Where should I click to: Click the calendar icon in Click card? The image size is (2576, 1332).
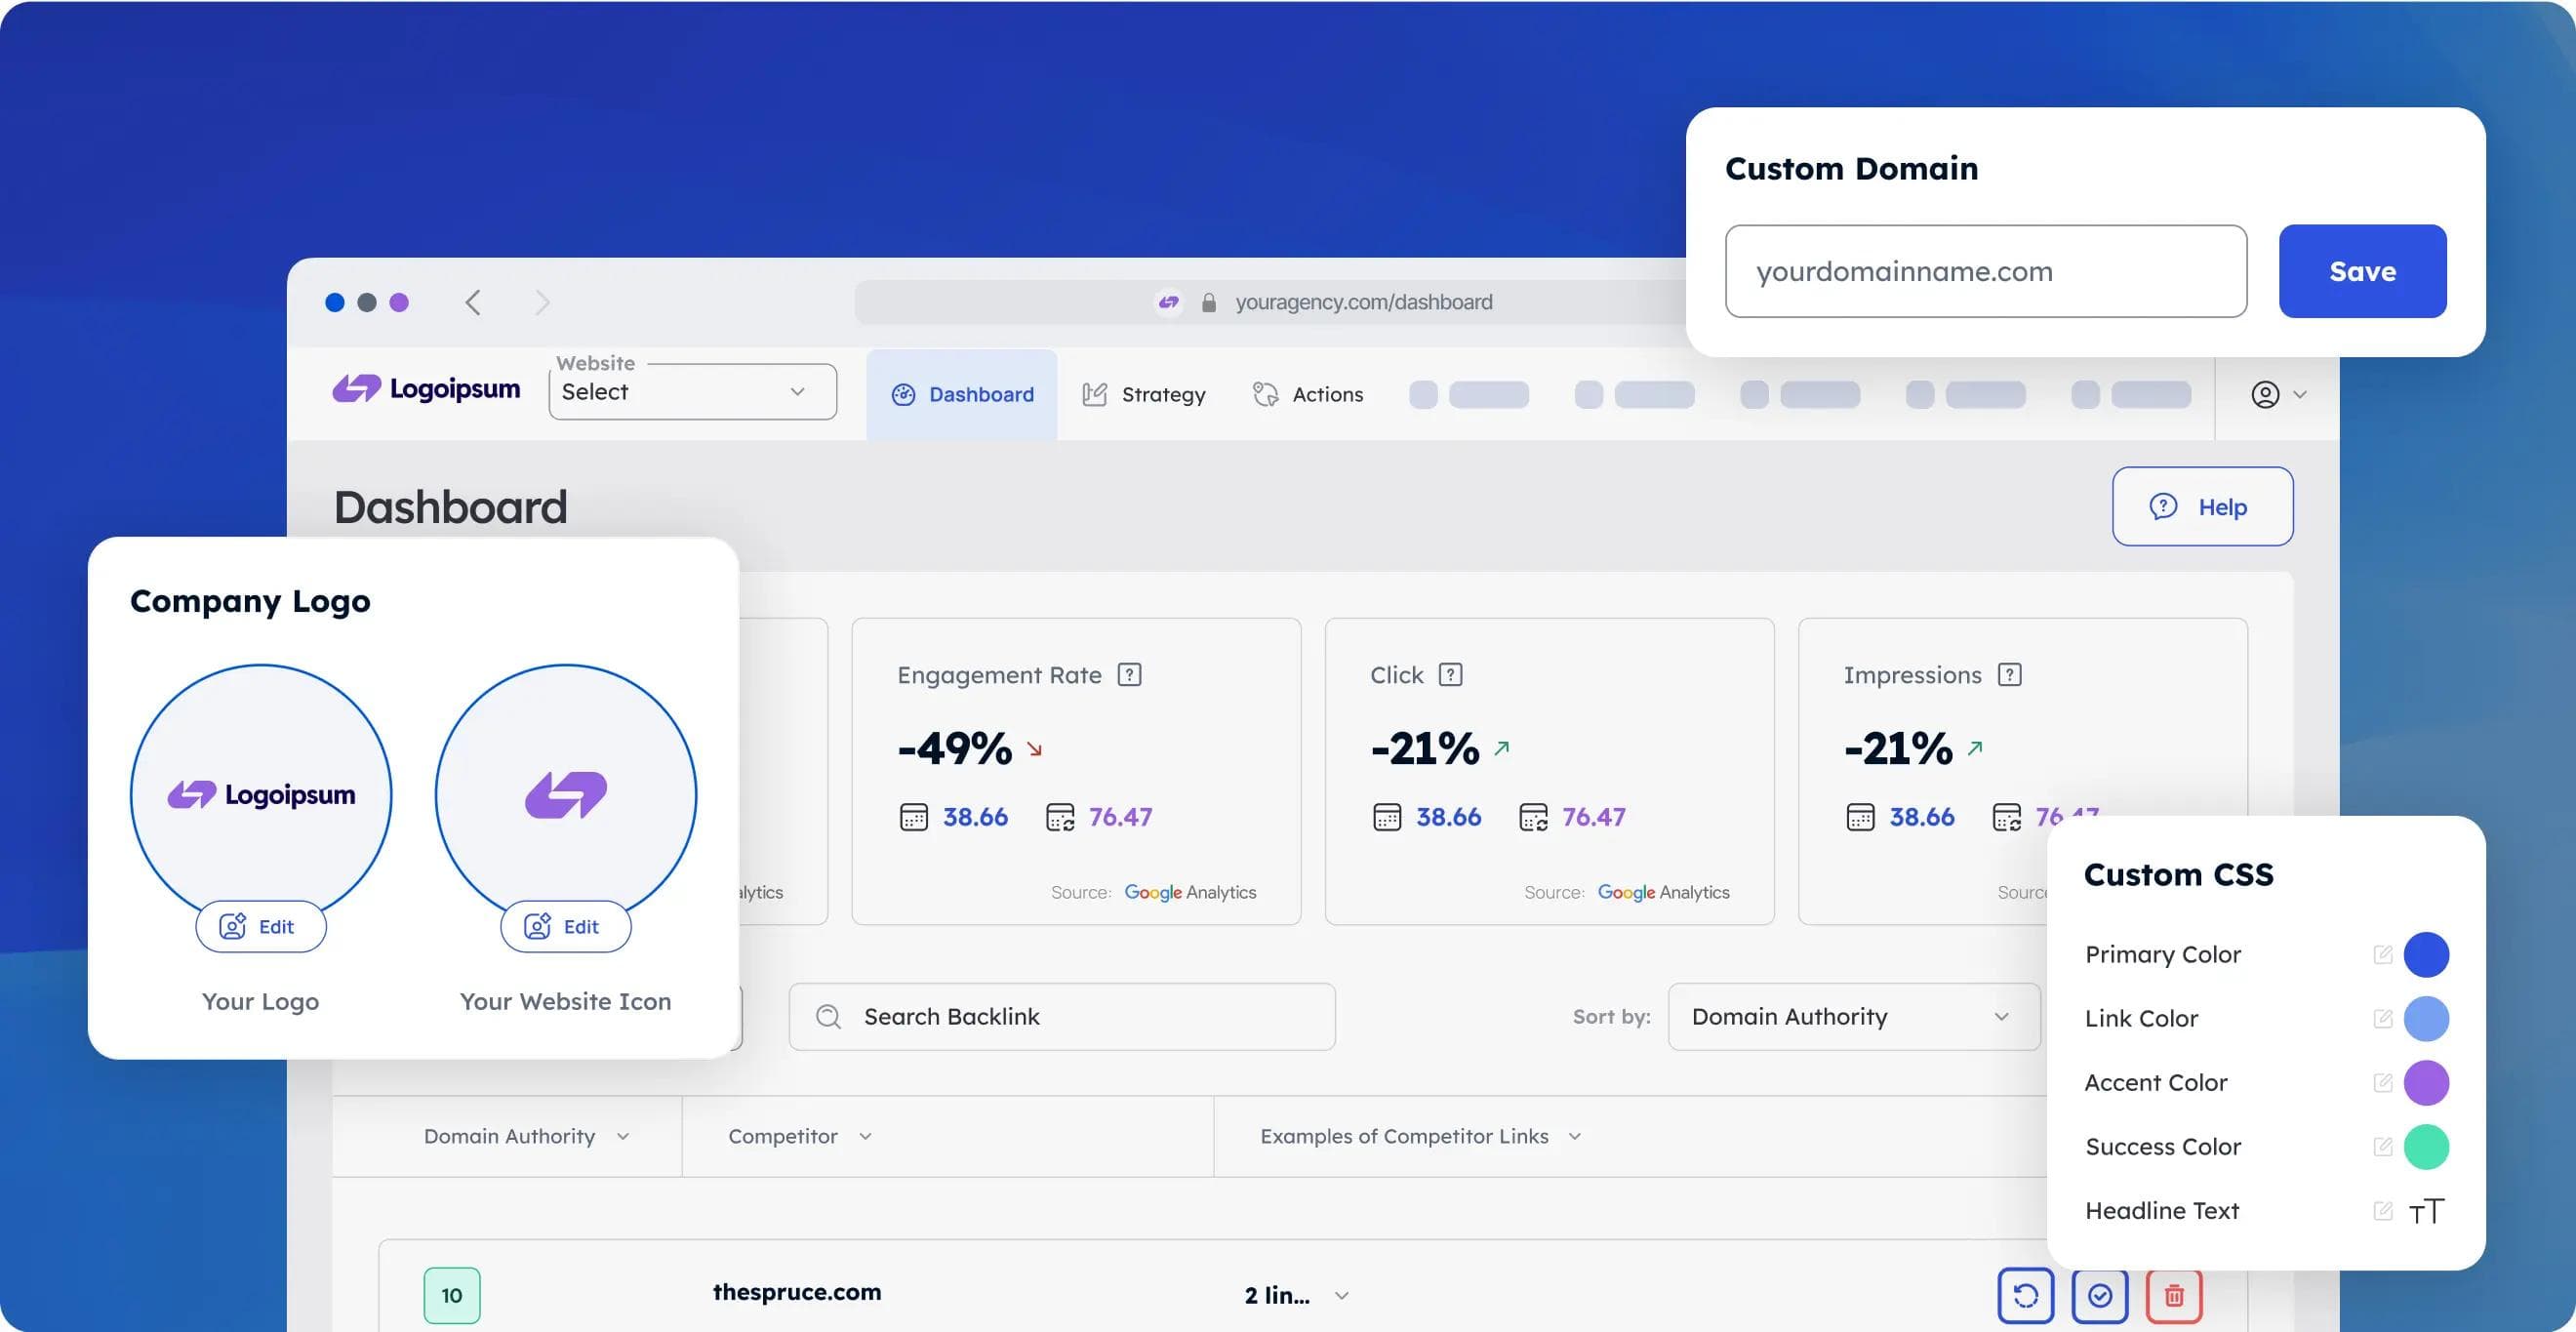[x=1387, y=818]
